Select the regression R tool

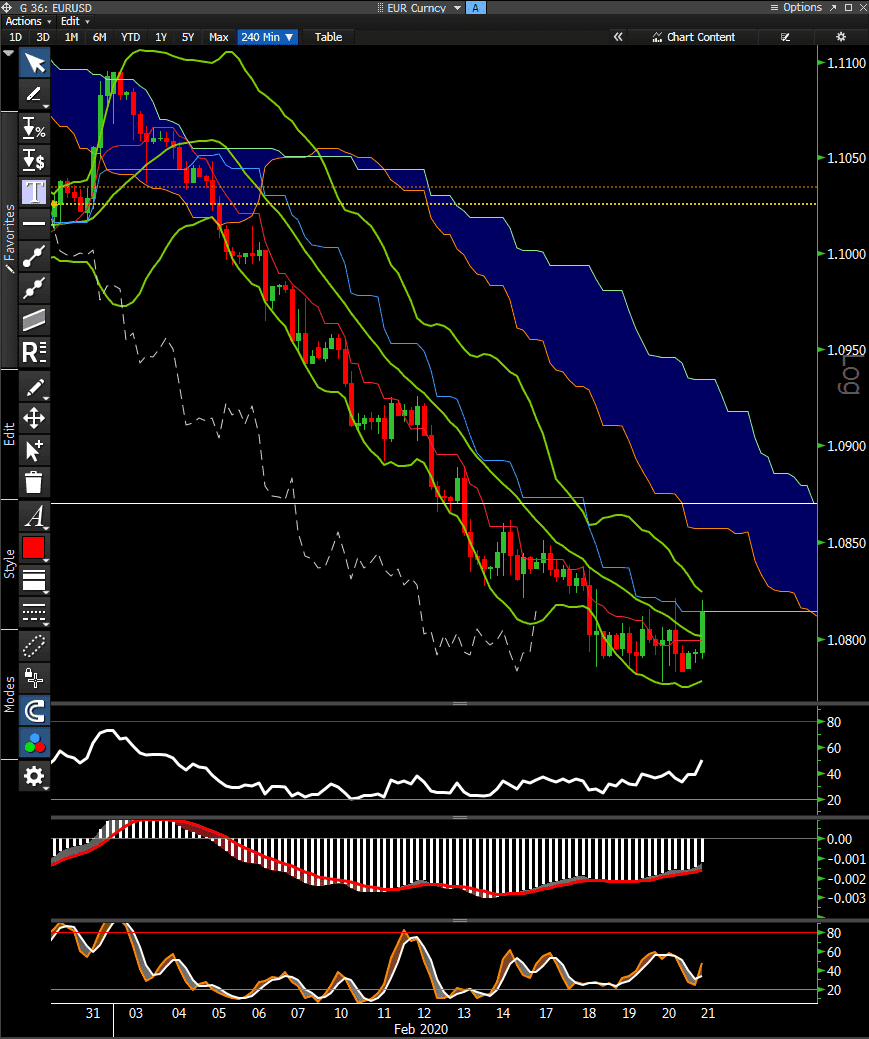tap(34, 352)
